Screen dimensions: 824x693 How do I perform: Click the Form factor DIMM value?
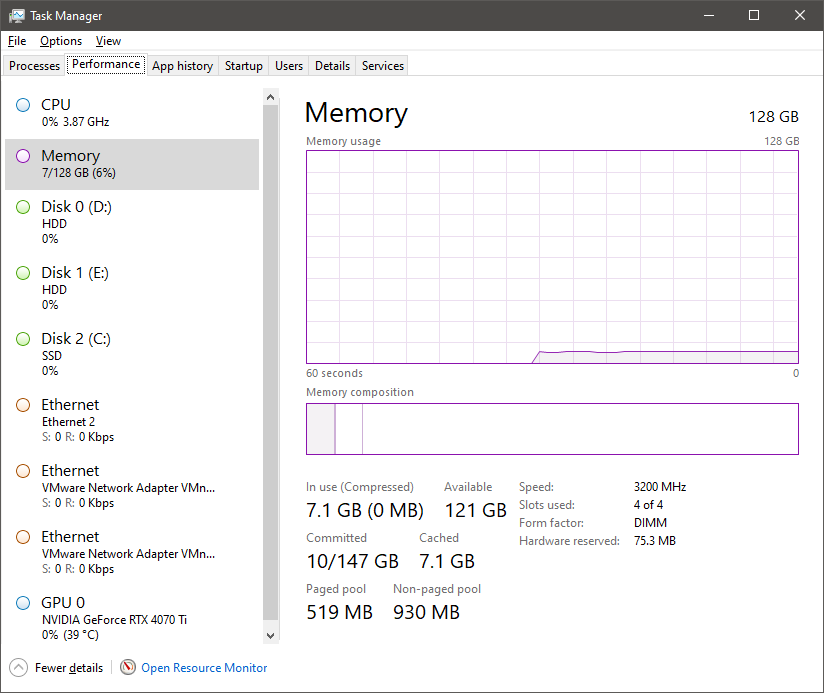pyautogui.click(x=651, y=523)
